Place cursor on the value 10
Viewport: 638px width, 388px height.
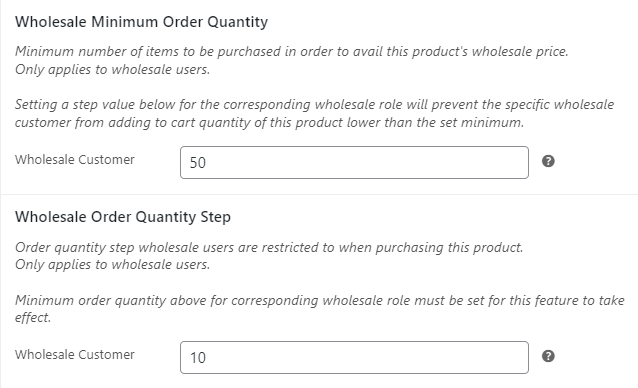coord(198,358)
